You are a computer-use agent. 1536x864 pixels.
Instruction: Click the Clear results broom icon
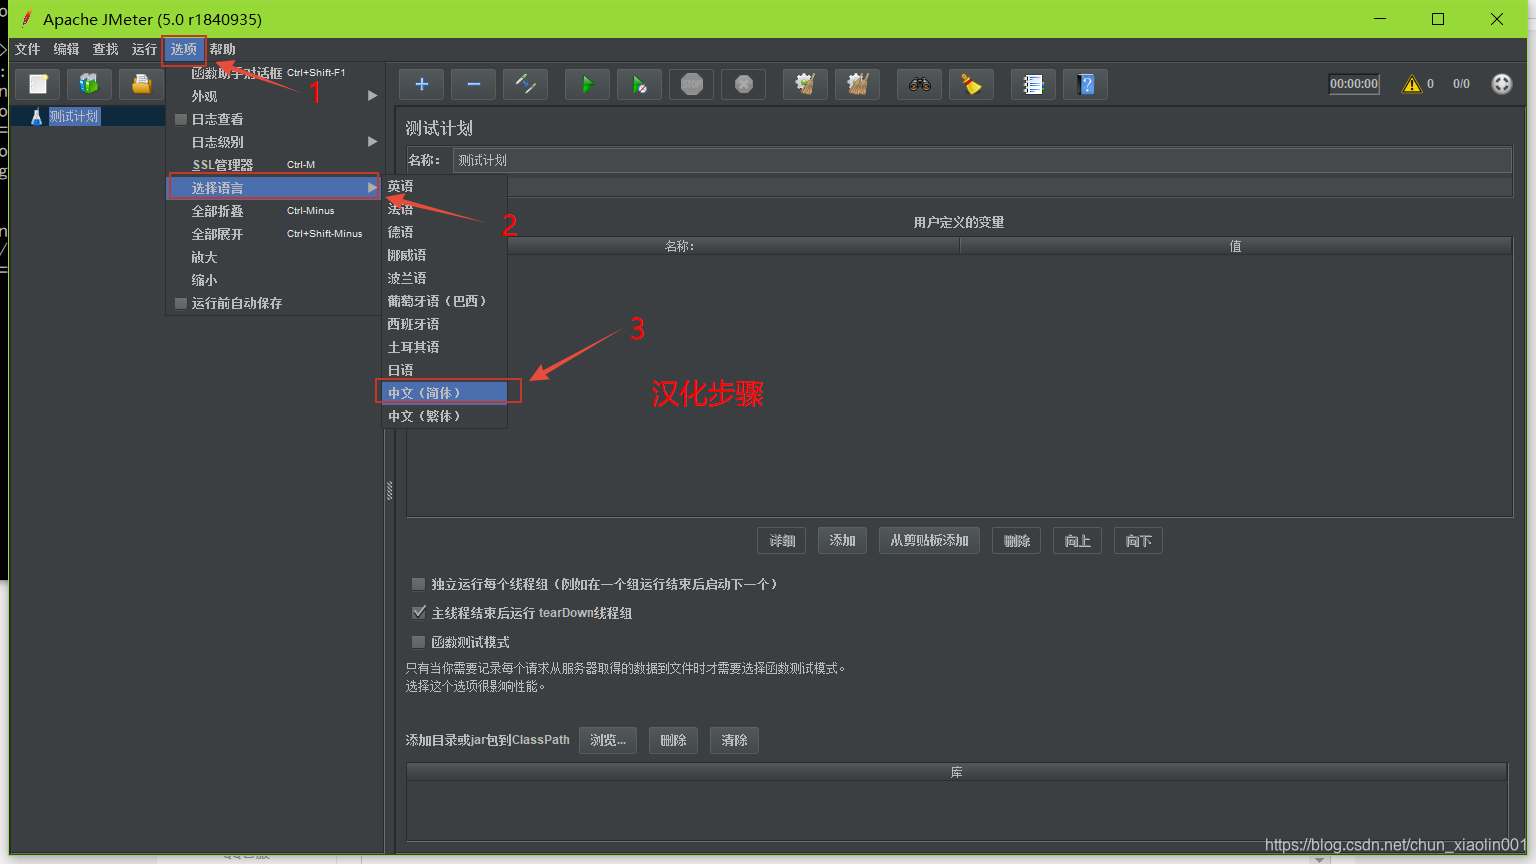tap(805, 84)
